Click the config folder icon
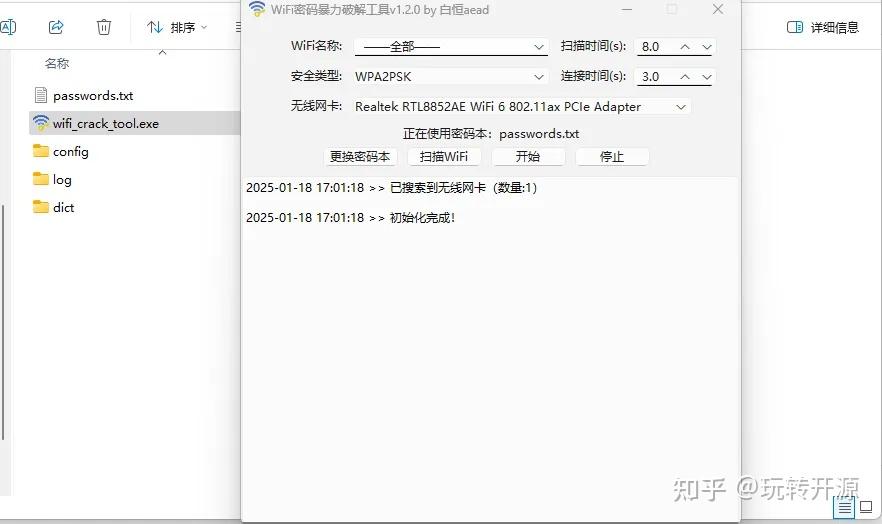Screen dimensions: 882x524 tap(40, 150)
